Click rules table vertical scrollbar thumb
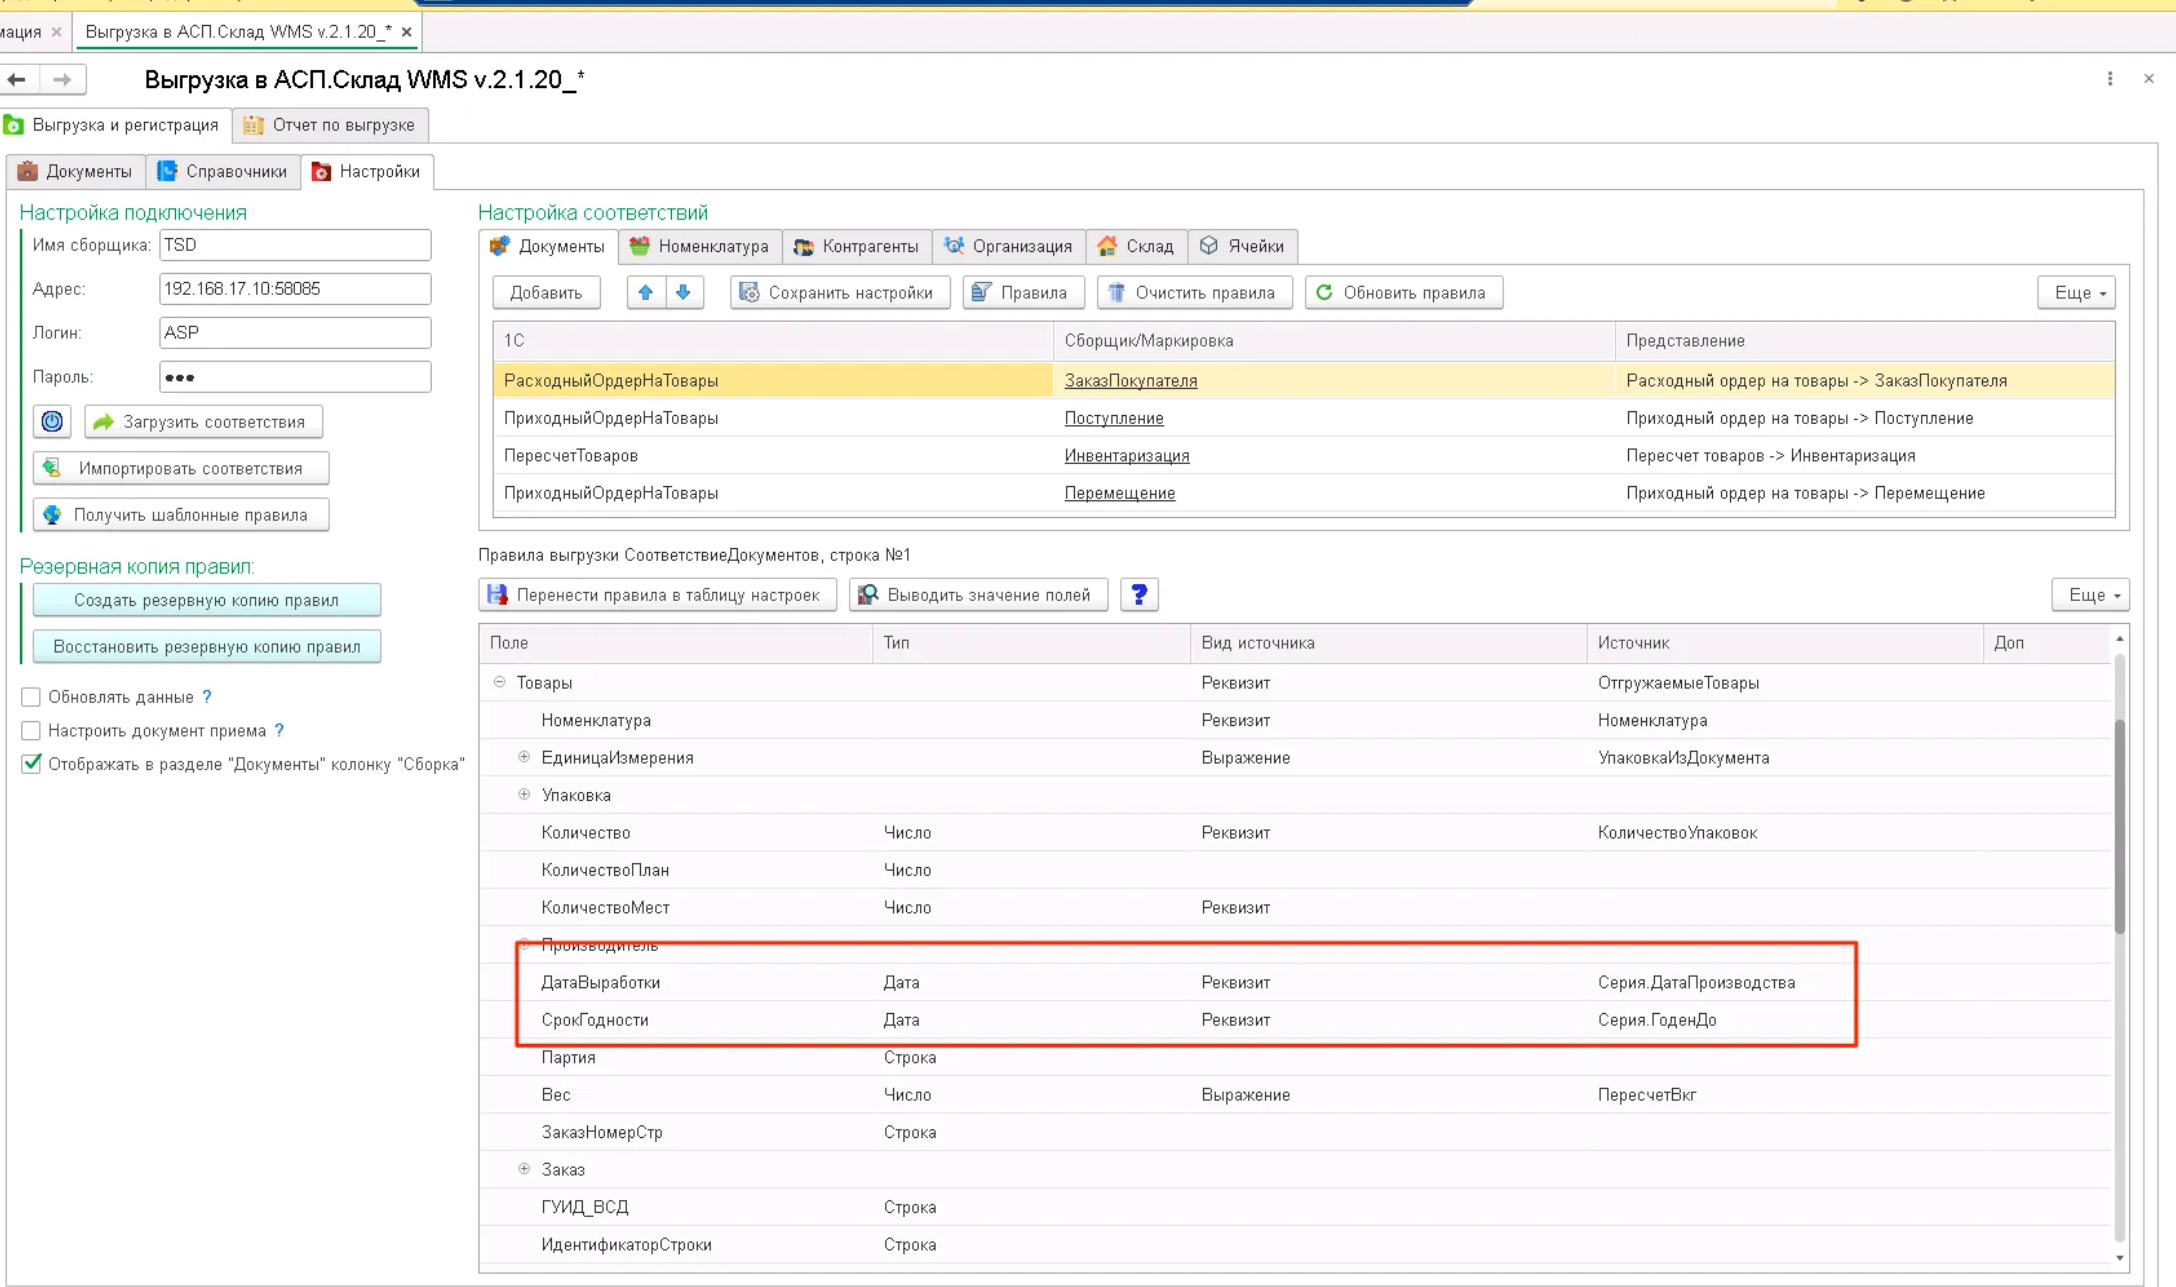2176x1287 pixels. 2119,825
